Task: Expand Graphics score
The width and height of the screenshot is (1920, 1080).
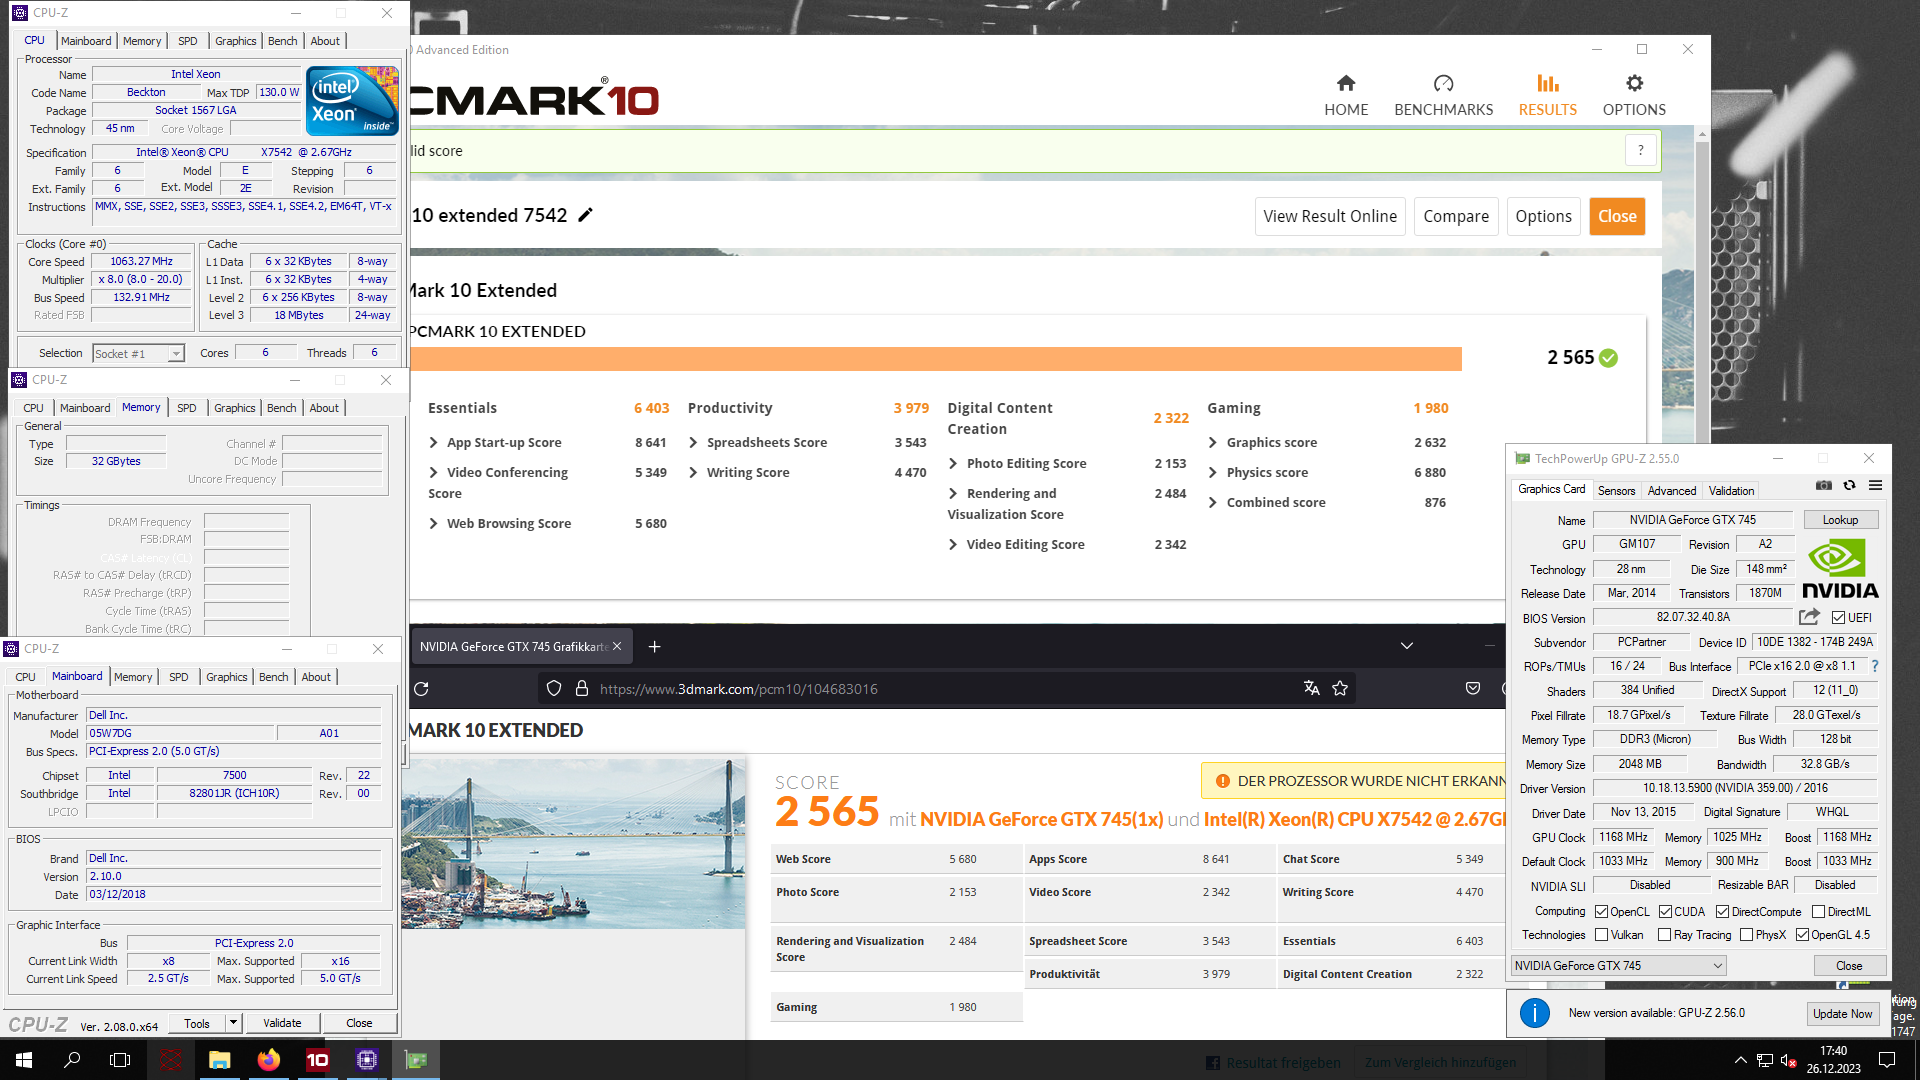Action: [1213, 442]
